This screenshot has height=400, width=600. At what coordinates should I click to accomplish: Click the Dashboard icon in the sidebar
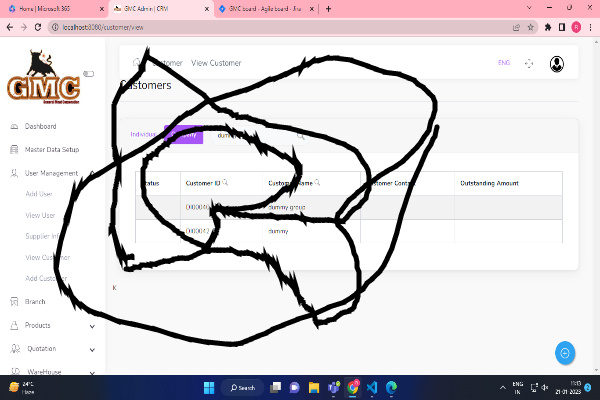pyautogui.click(x=13, y=127)
